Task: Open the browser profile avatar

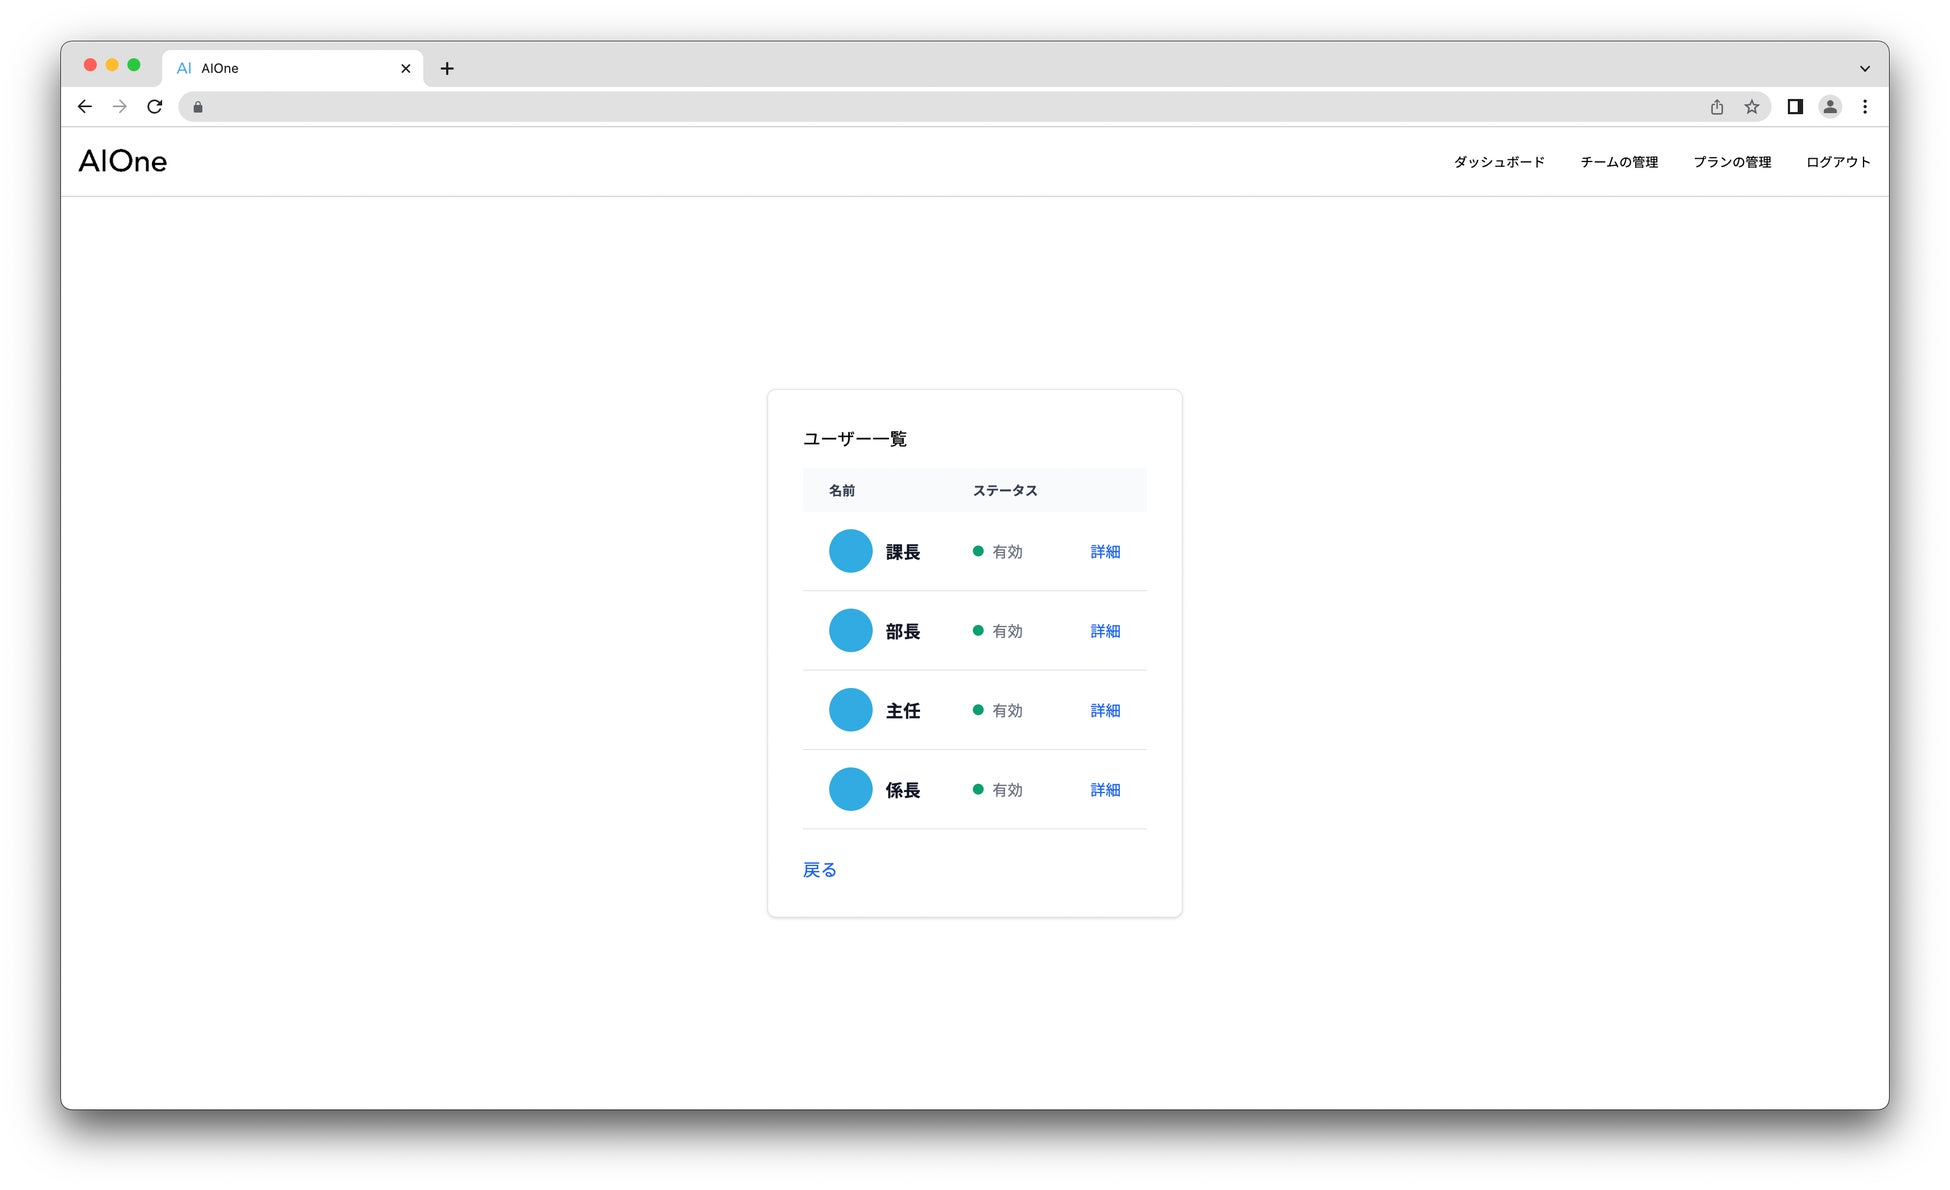Action: click(1830, 107)
